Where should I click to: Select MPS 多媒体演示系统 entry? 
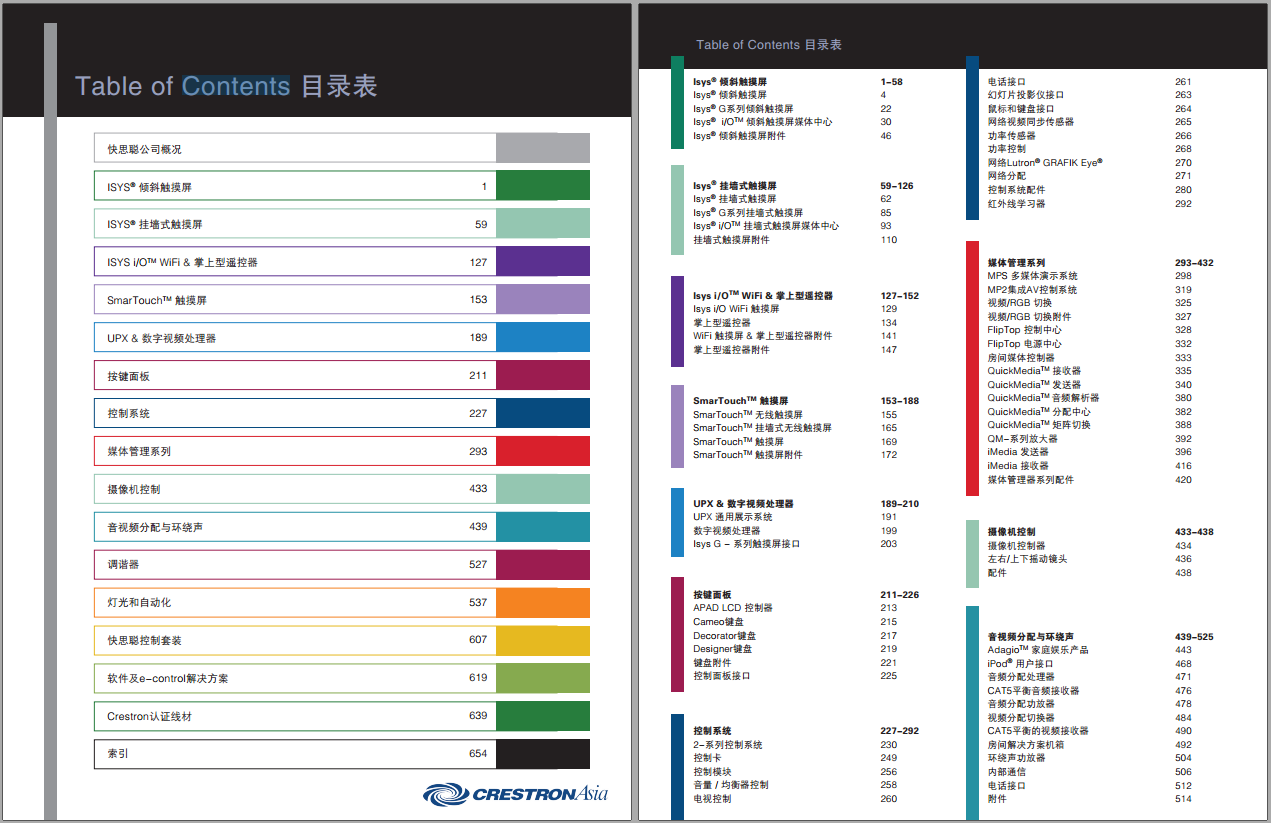click(x=1032, y=276)
